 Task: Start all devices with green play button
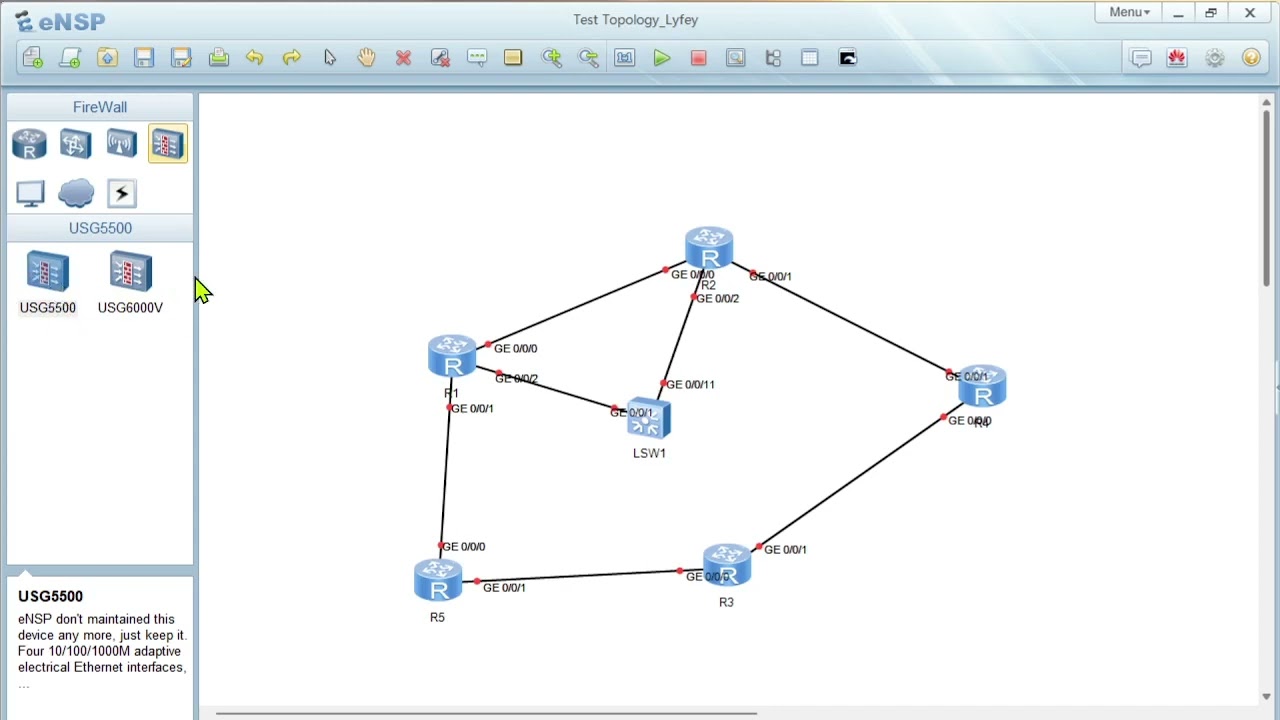coord(662,58)
